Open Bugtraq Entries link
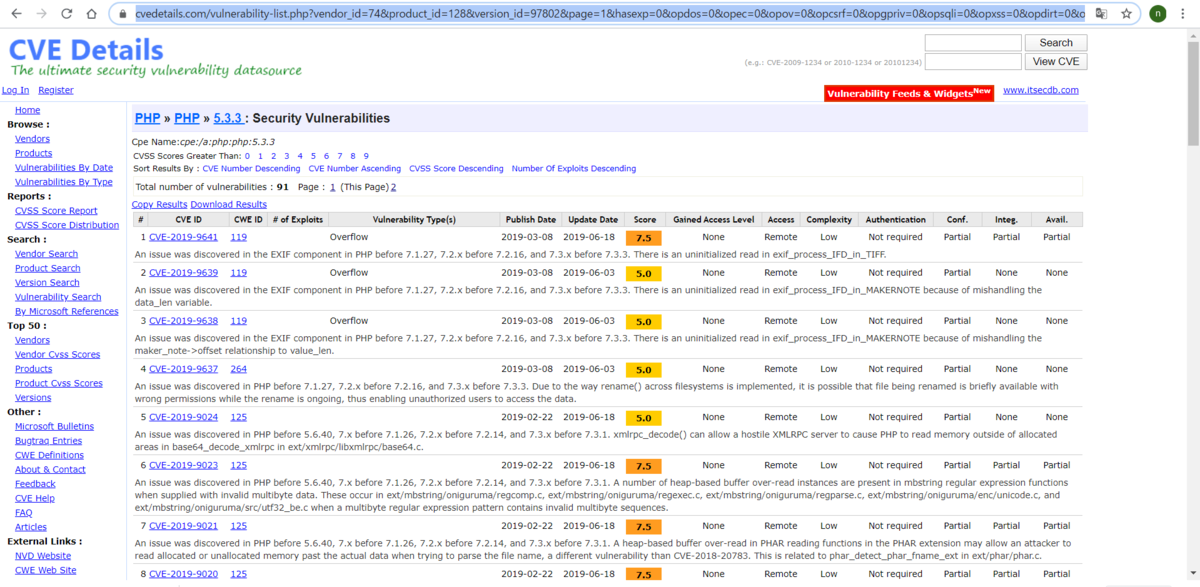This screenshot has width=1200, height=587. coord(48,441)
